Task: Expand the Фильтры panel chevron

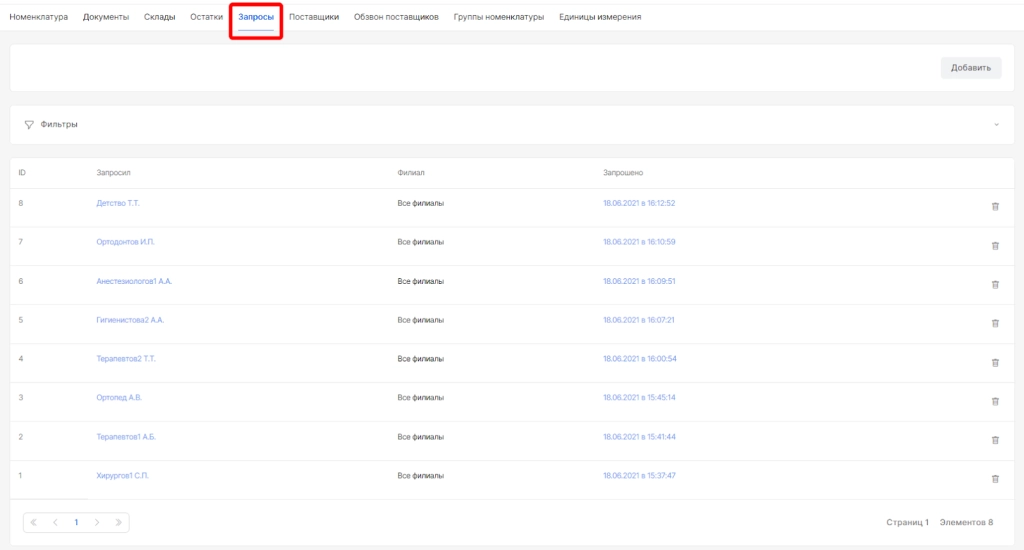Action: tap(996, 124)
